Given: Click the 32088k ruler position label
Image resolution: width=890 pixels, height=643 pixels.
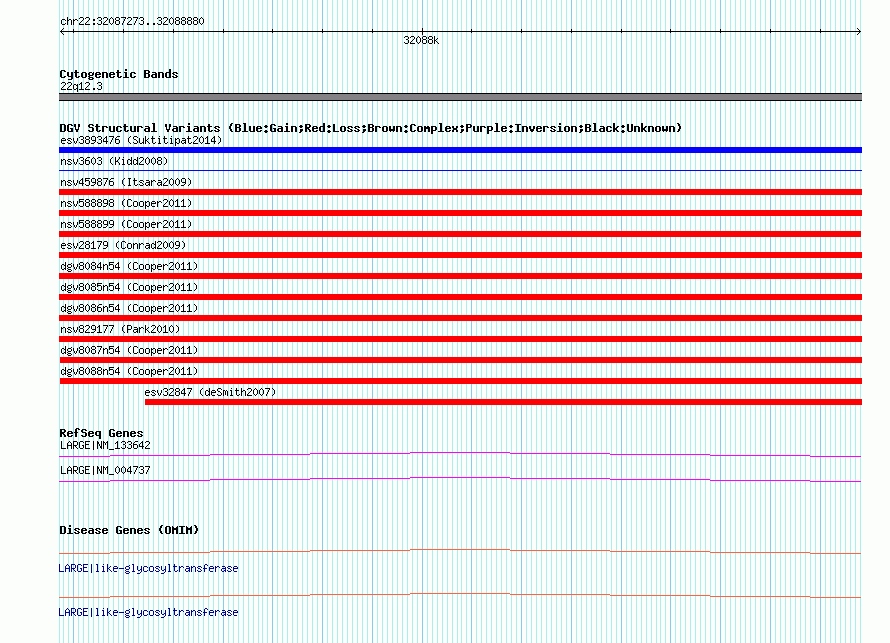Looking at the screenshot, I should (x=421, y=40).
